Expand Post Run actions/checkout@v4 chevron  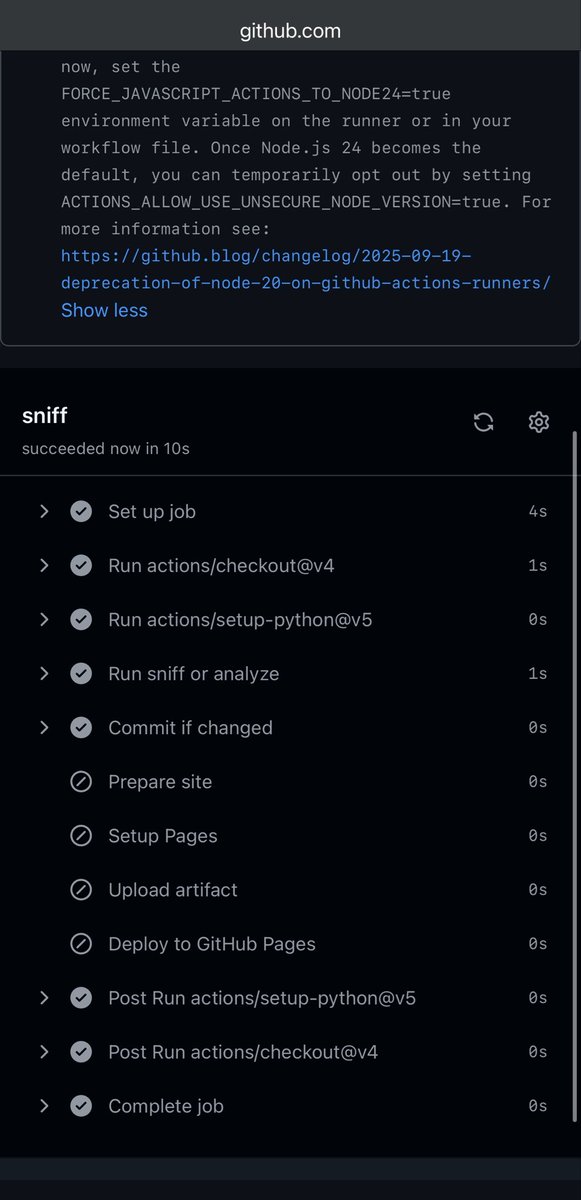pos(44,1052)
